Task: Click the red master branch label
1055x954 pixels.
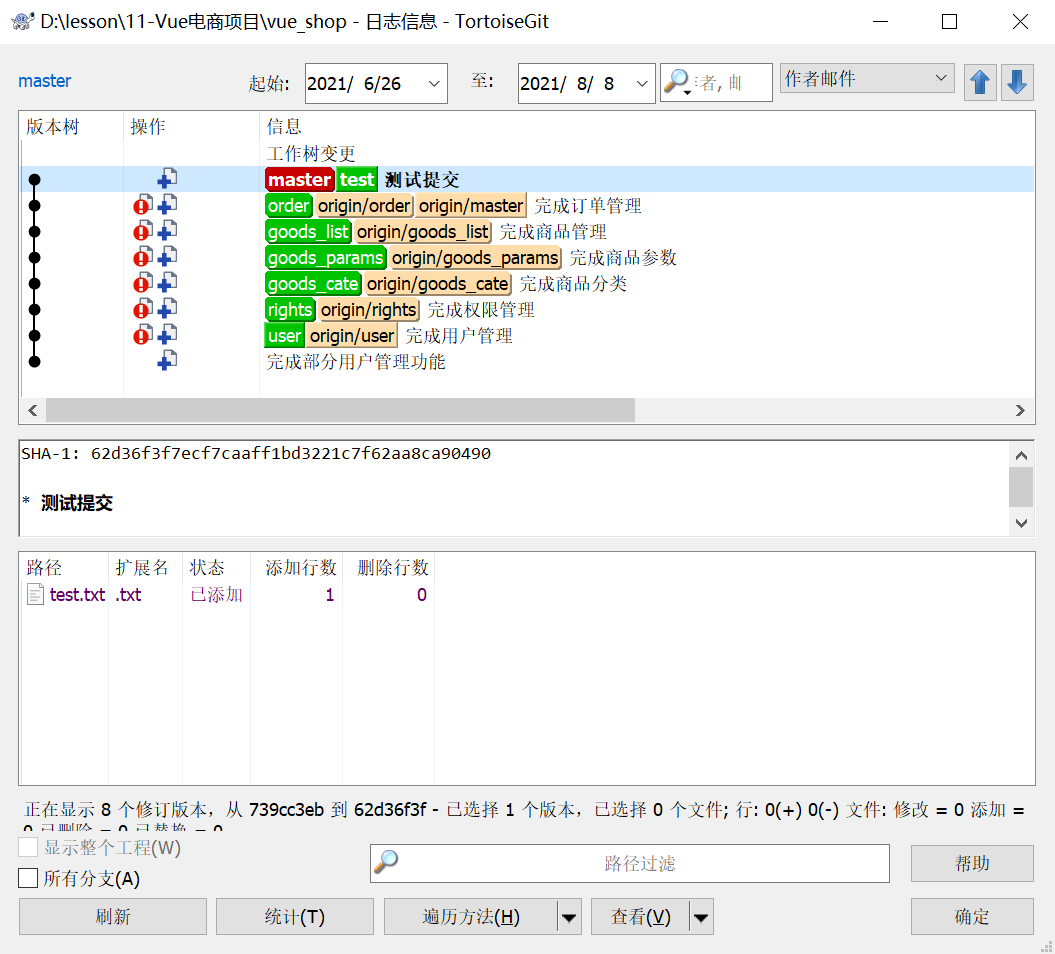Action: point(299,180)
